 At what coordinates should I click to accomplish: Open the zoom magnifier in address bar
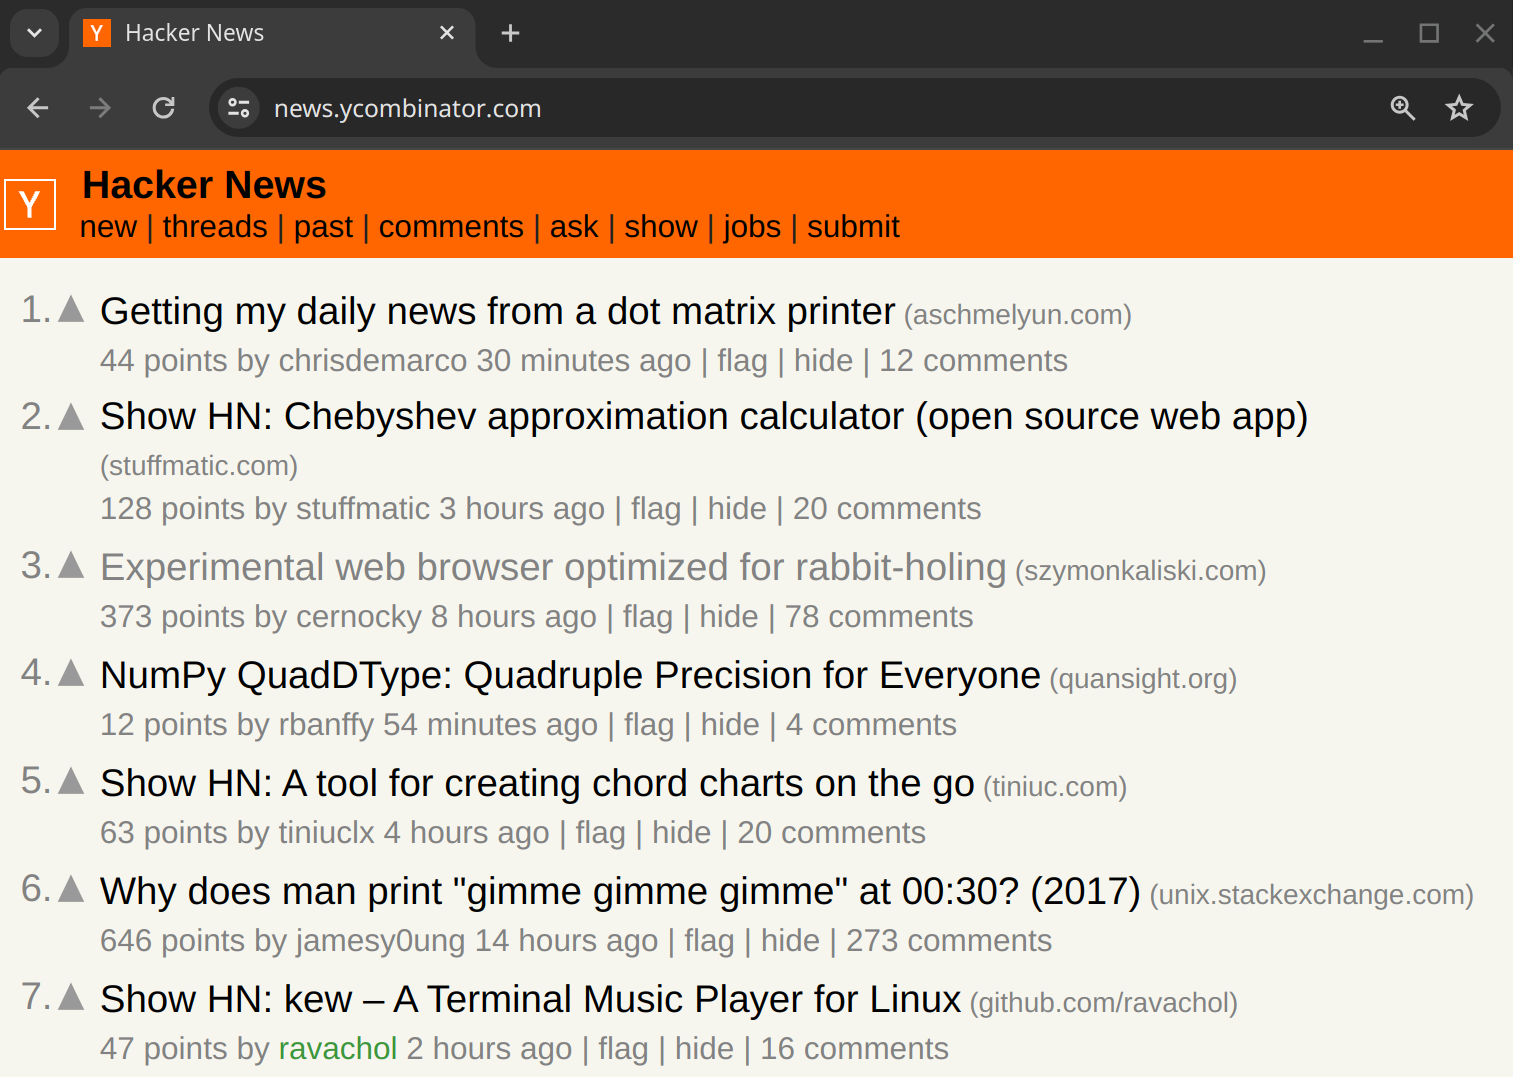1402,108
